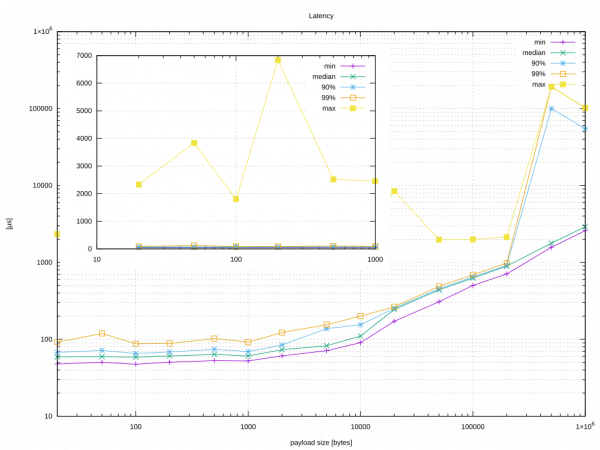Screen dimensions: 600x450
Task: Click the 'median' legend marker in inset chart
Action: coord(353,76)
